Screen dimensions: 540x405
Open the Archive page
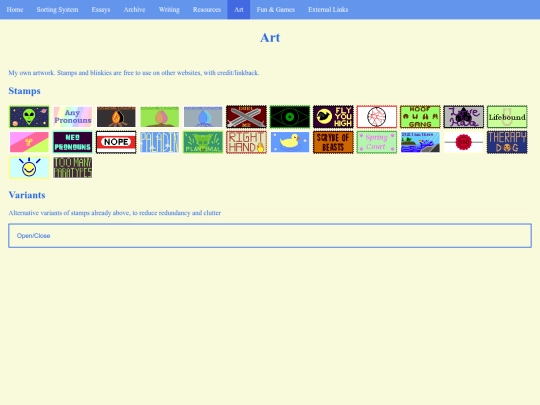click(x=134, y=10)
